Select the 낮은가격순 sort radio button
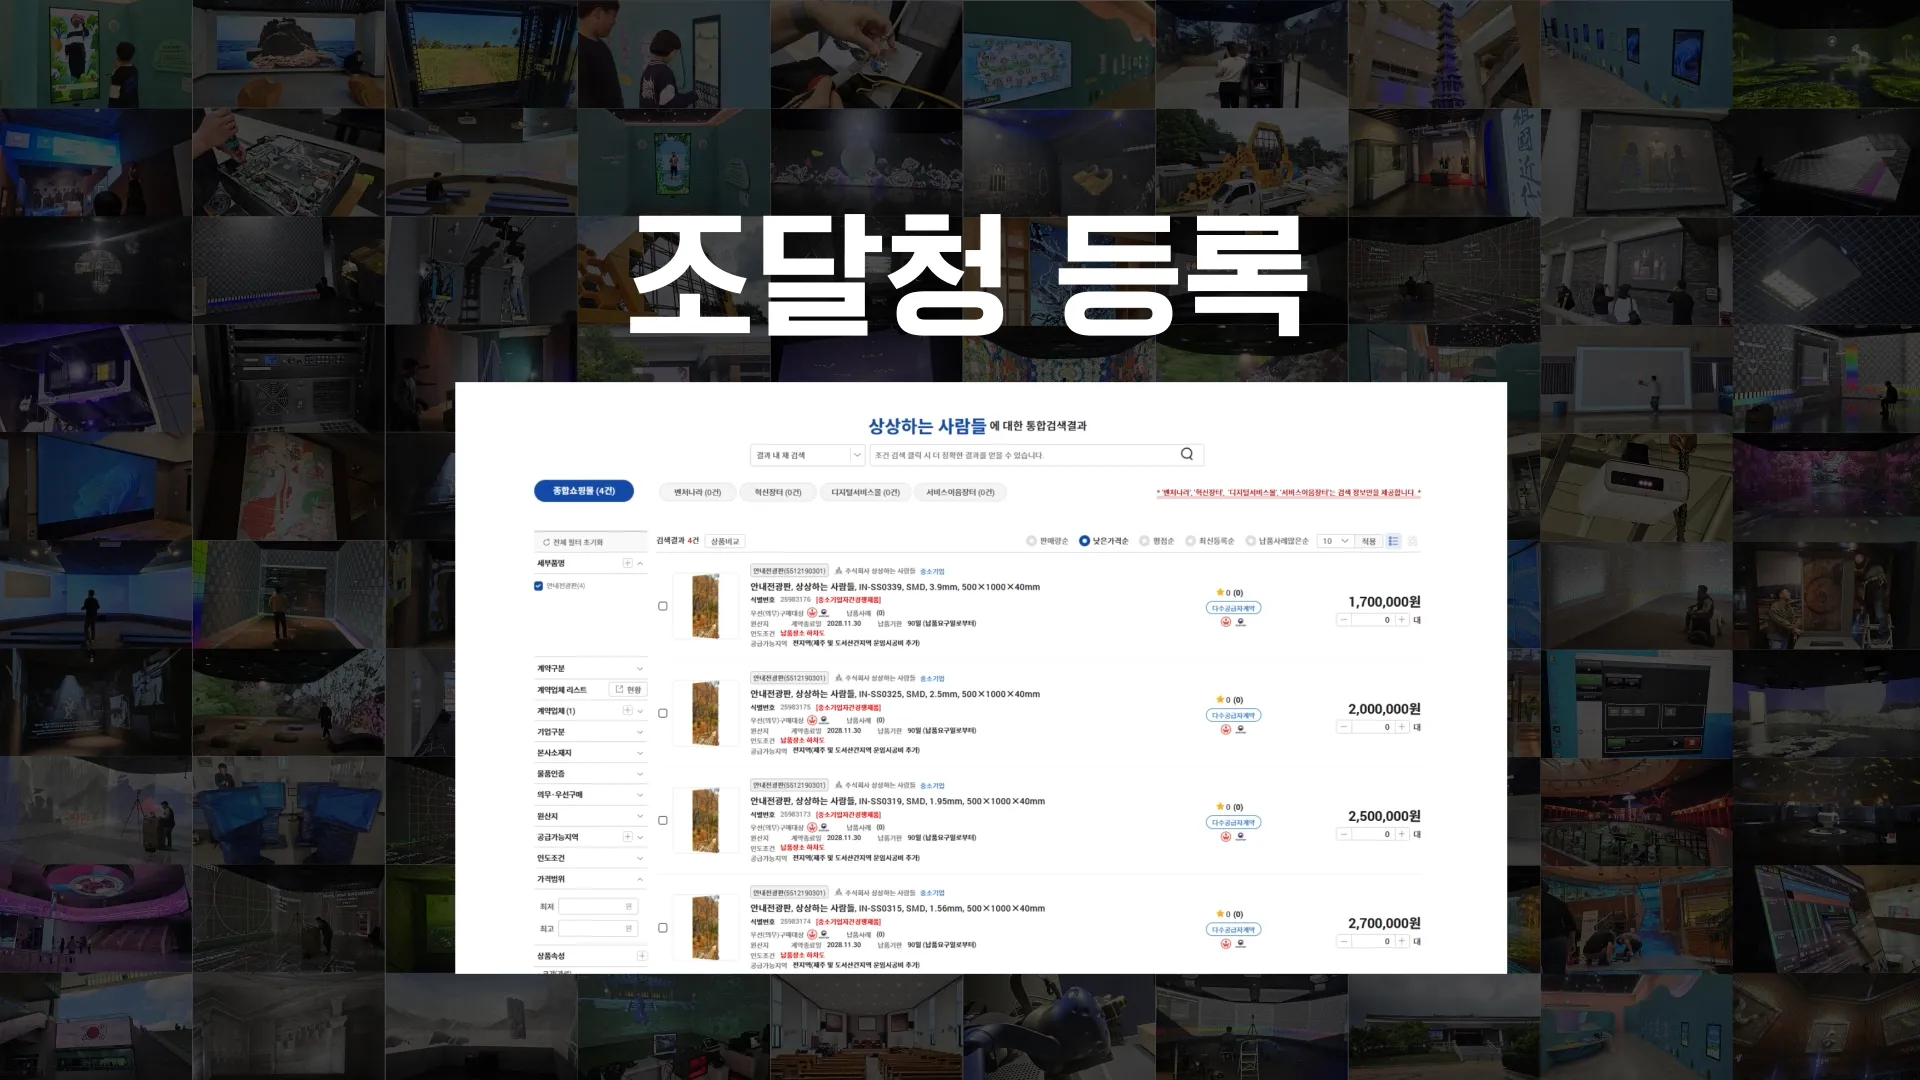 1084,541
